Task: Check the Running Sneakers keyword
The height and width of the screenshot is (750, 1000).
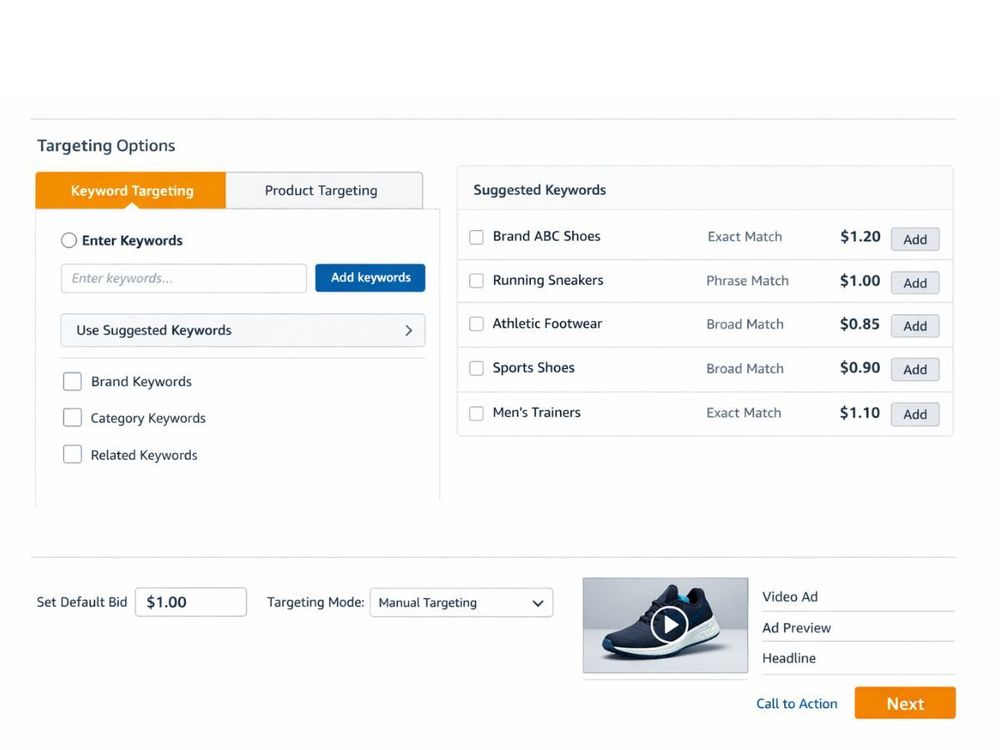Action: (x=476, y=281)
